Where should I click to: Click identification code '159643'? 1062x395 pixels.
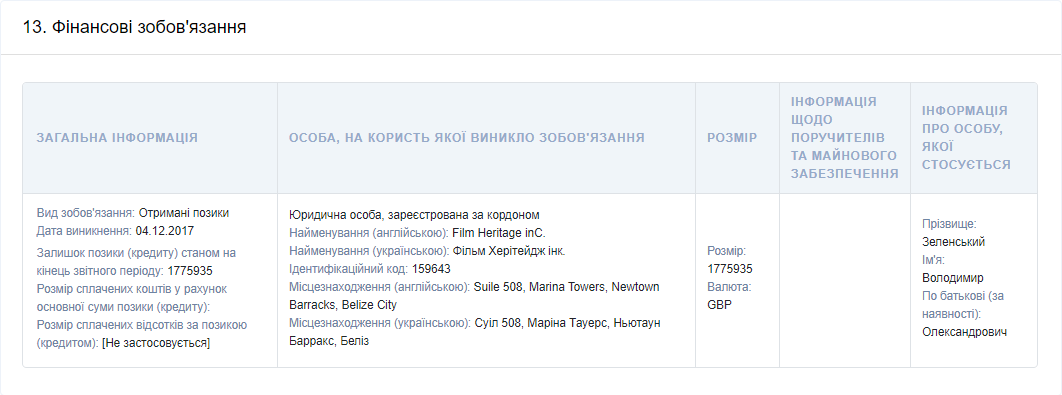tap(431, 269)
